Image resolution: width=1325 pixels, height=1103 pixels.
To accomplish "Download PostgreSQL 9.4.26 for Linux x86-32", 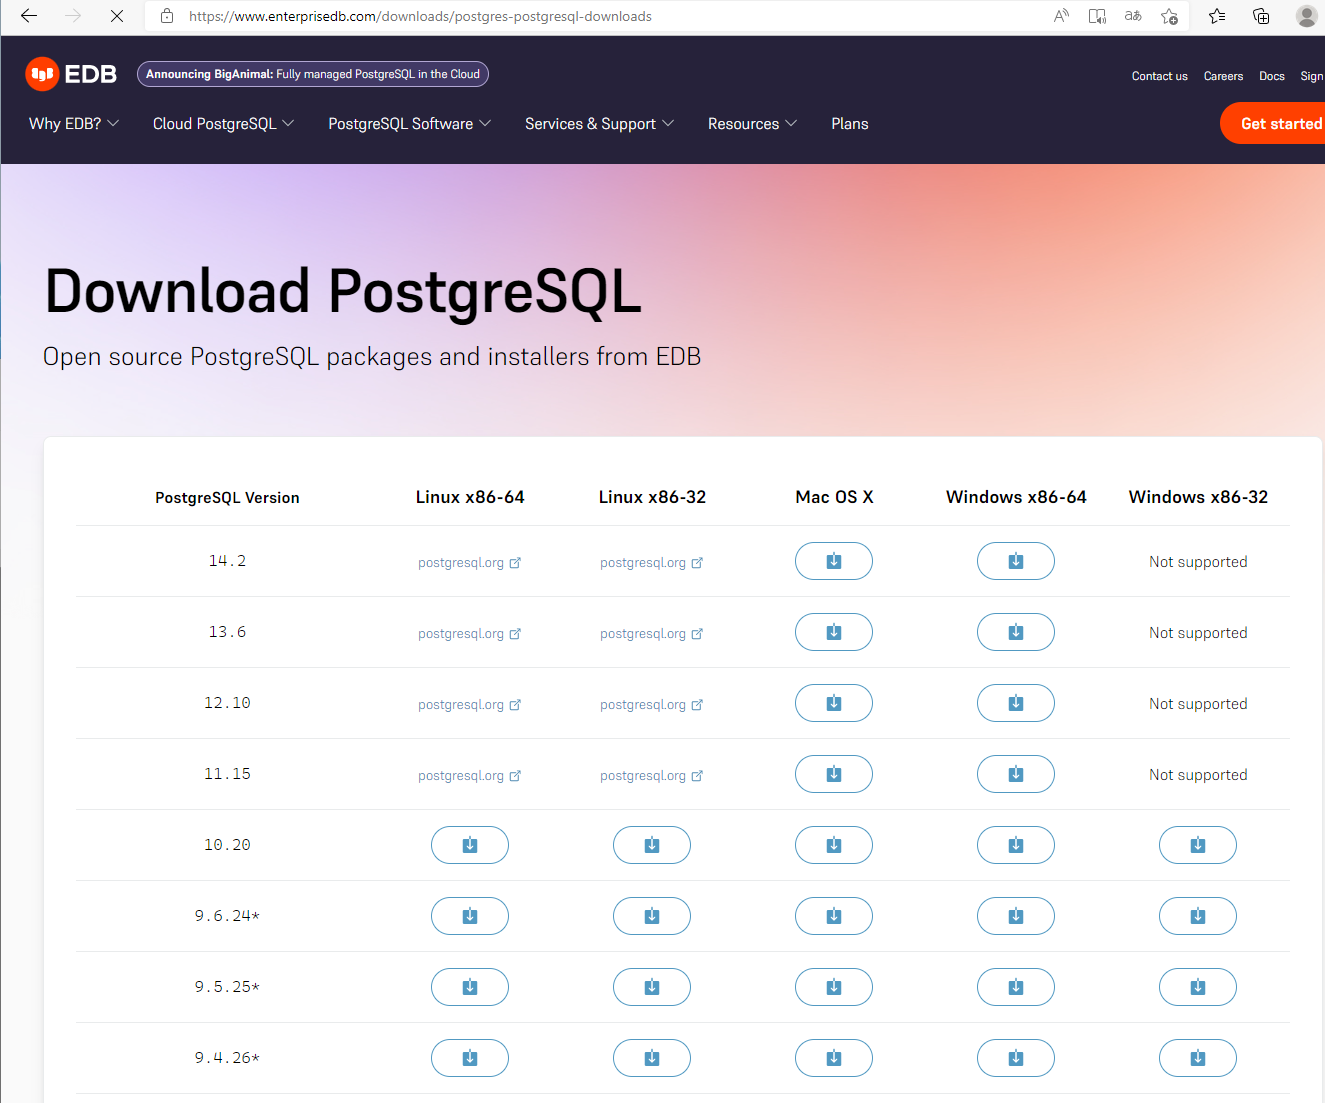I will tap(652, 1058).
